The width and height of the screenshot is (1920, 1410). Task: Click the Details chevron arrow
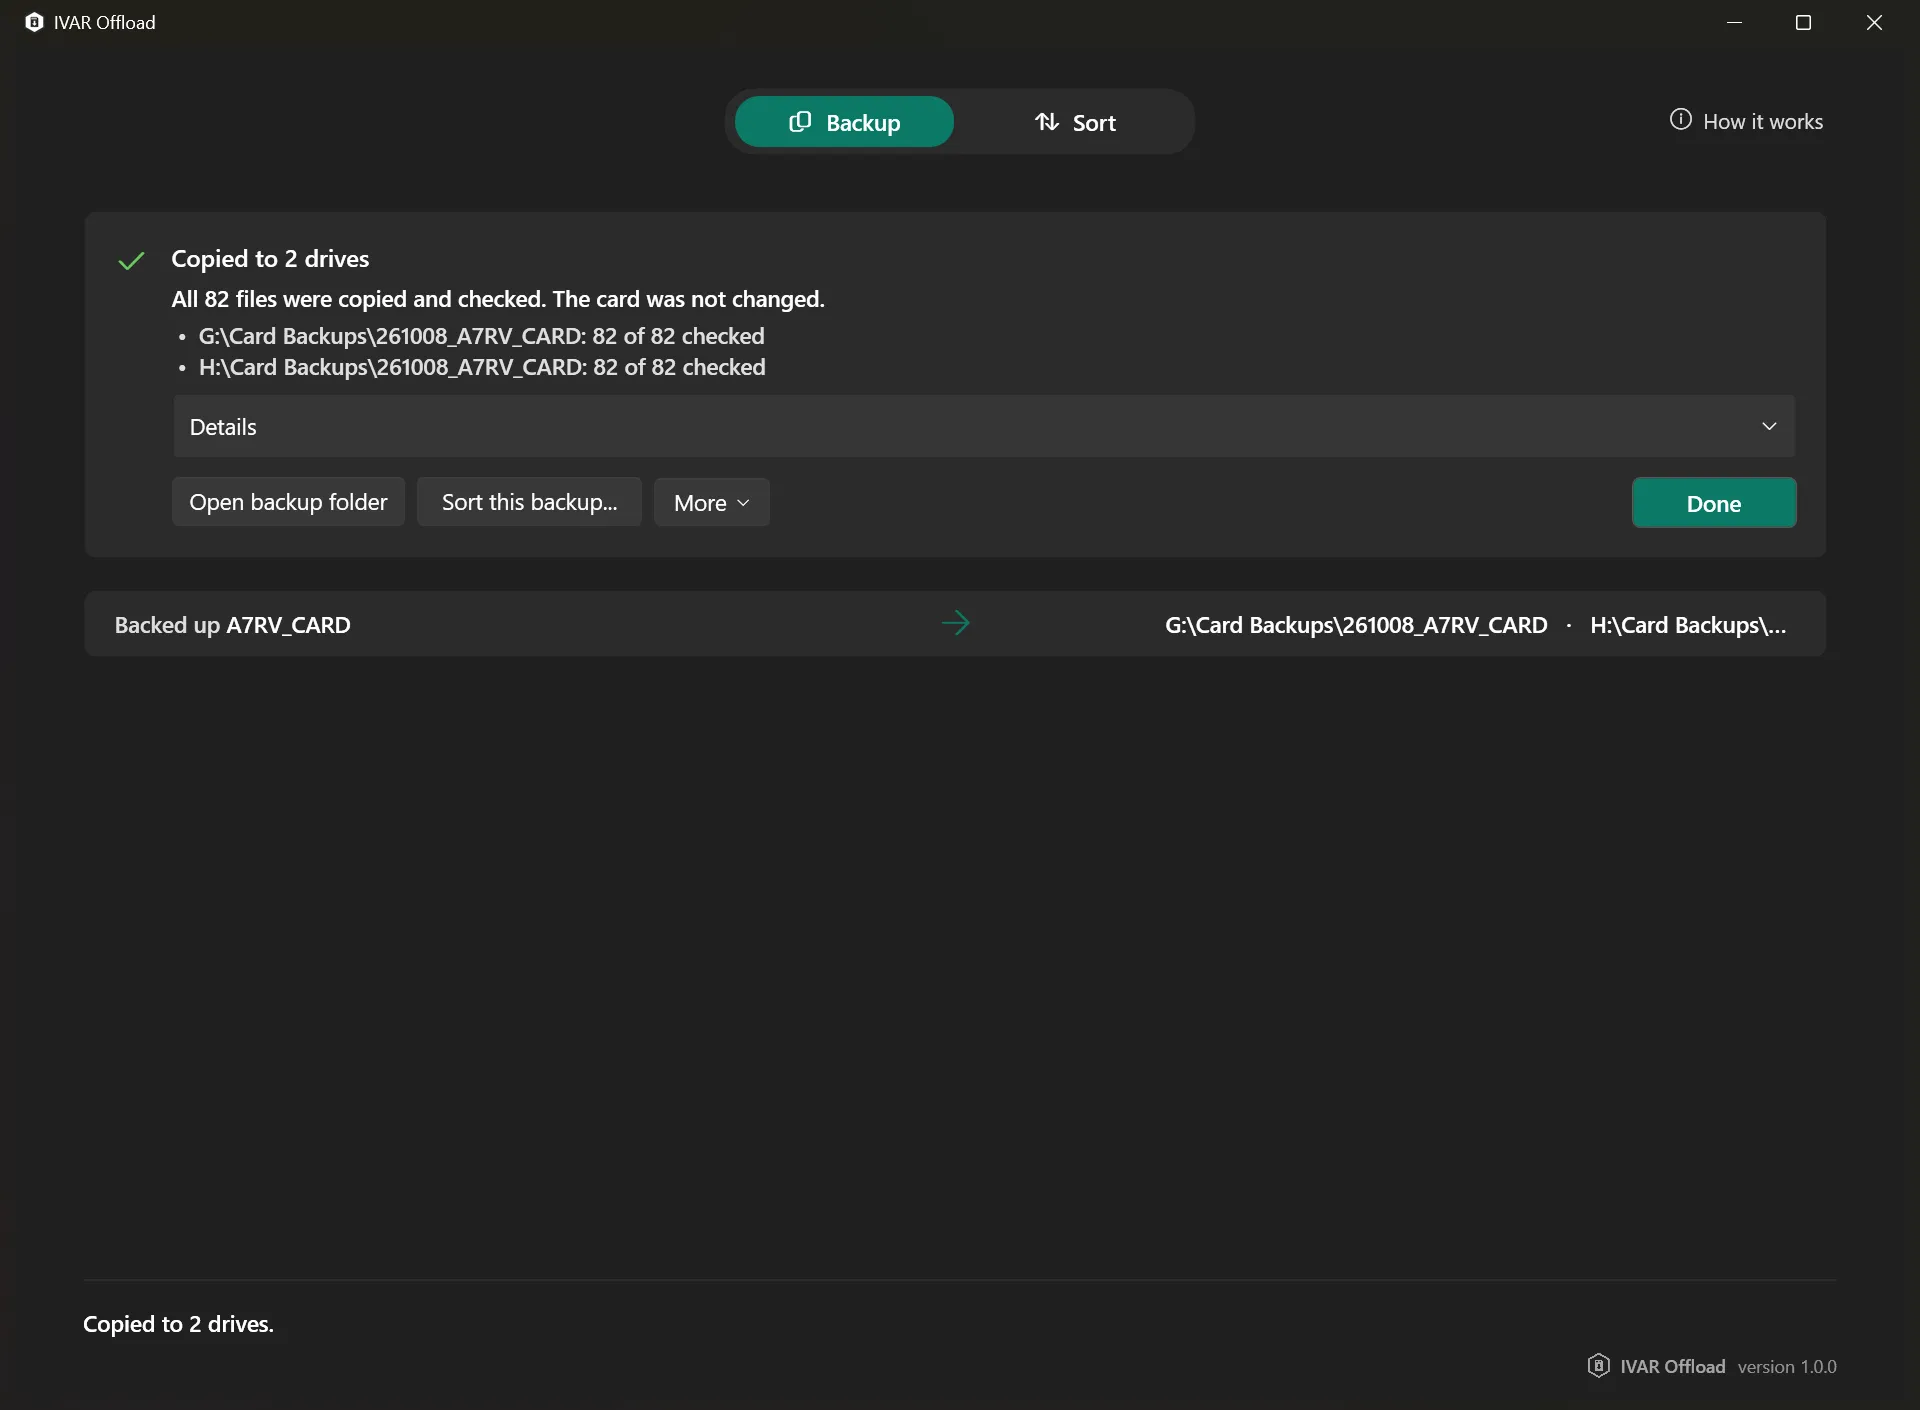coord(1769,426)
